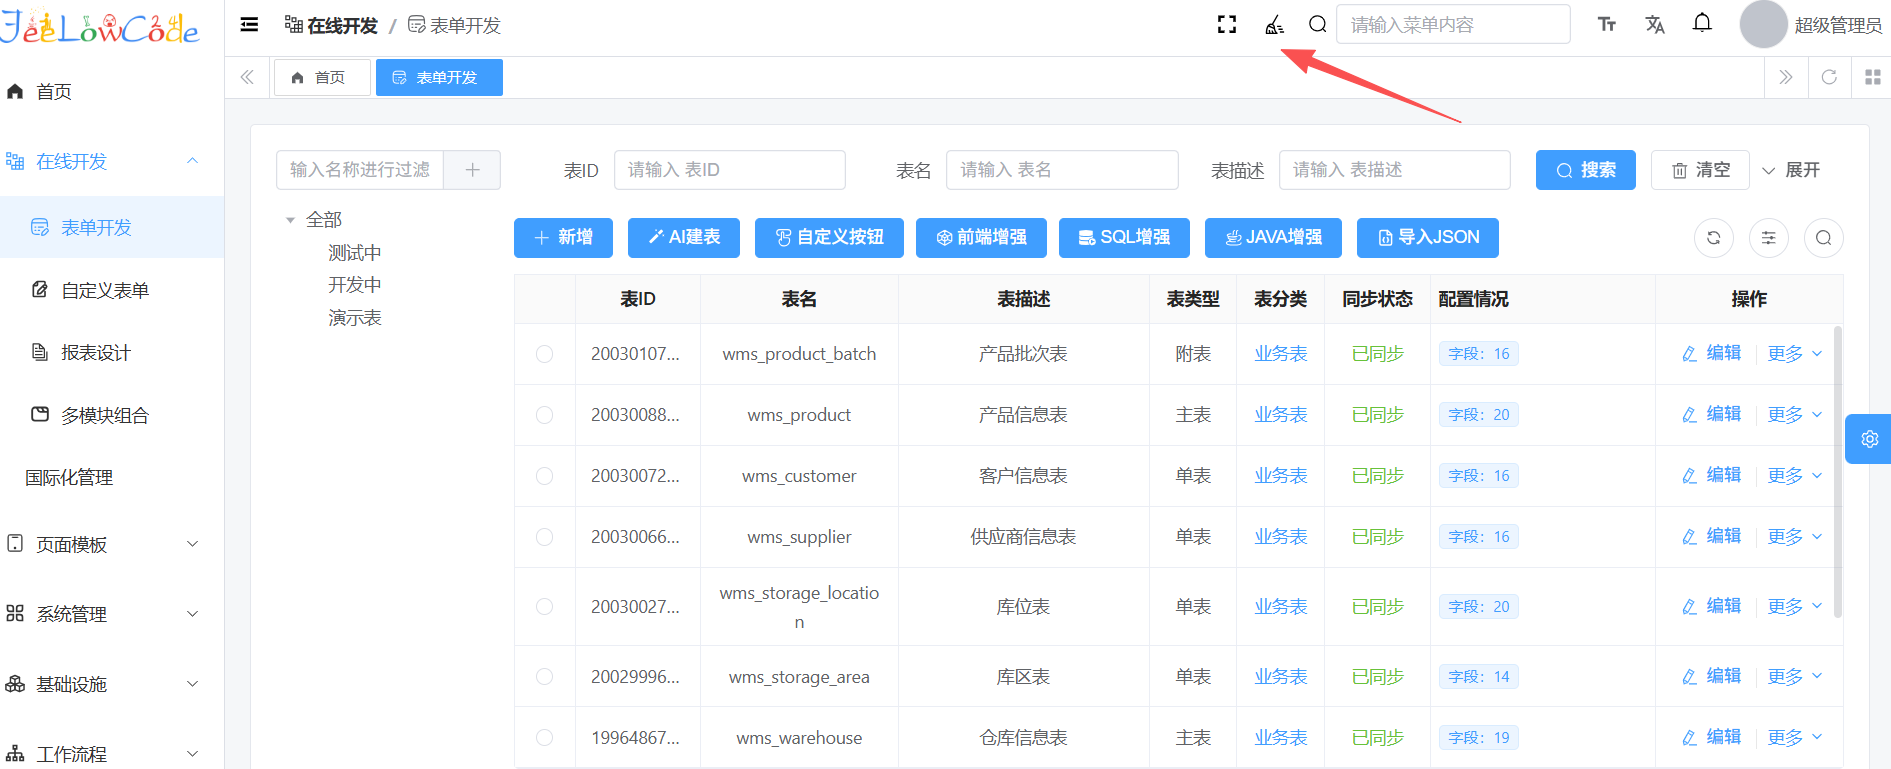Switch to the 首页 tab
Viewport: 1891px width, 769px height.
pos(322,78)
